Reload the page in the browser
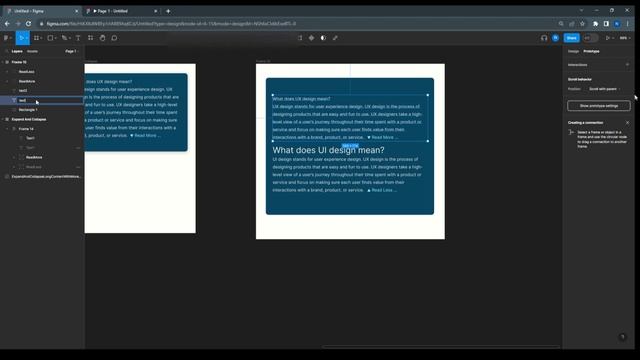640x360 pixels. pos(29,24)
